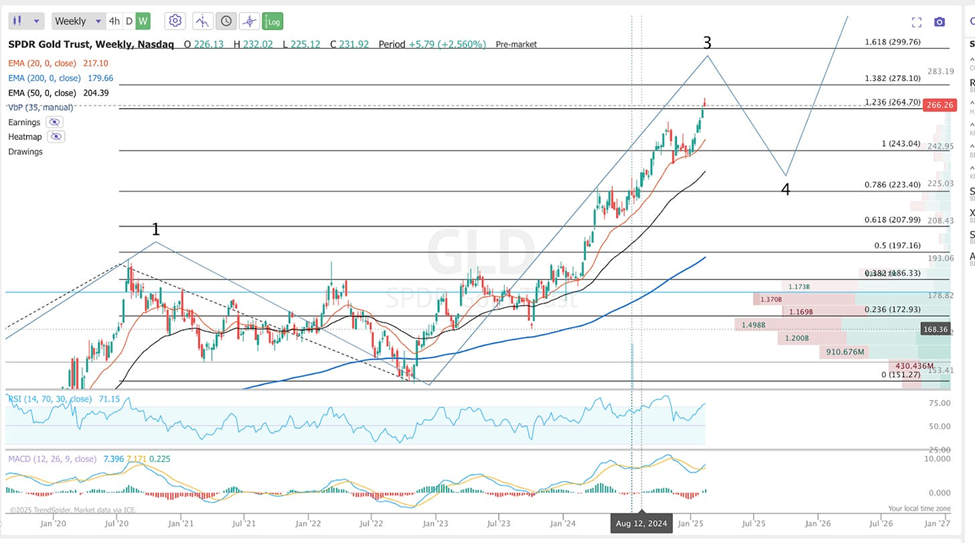Click the 1 (243.04) Fibonacci label
Screen dimensions: 975x543
point(901,144)
